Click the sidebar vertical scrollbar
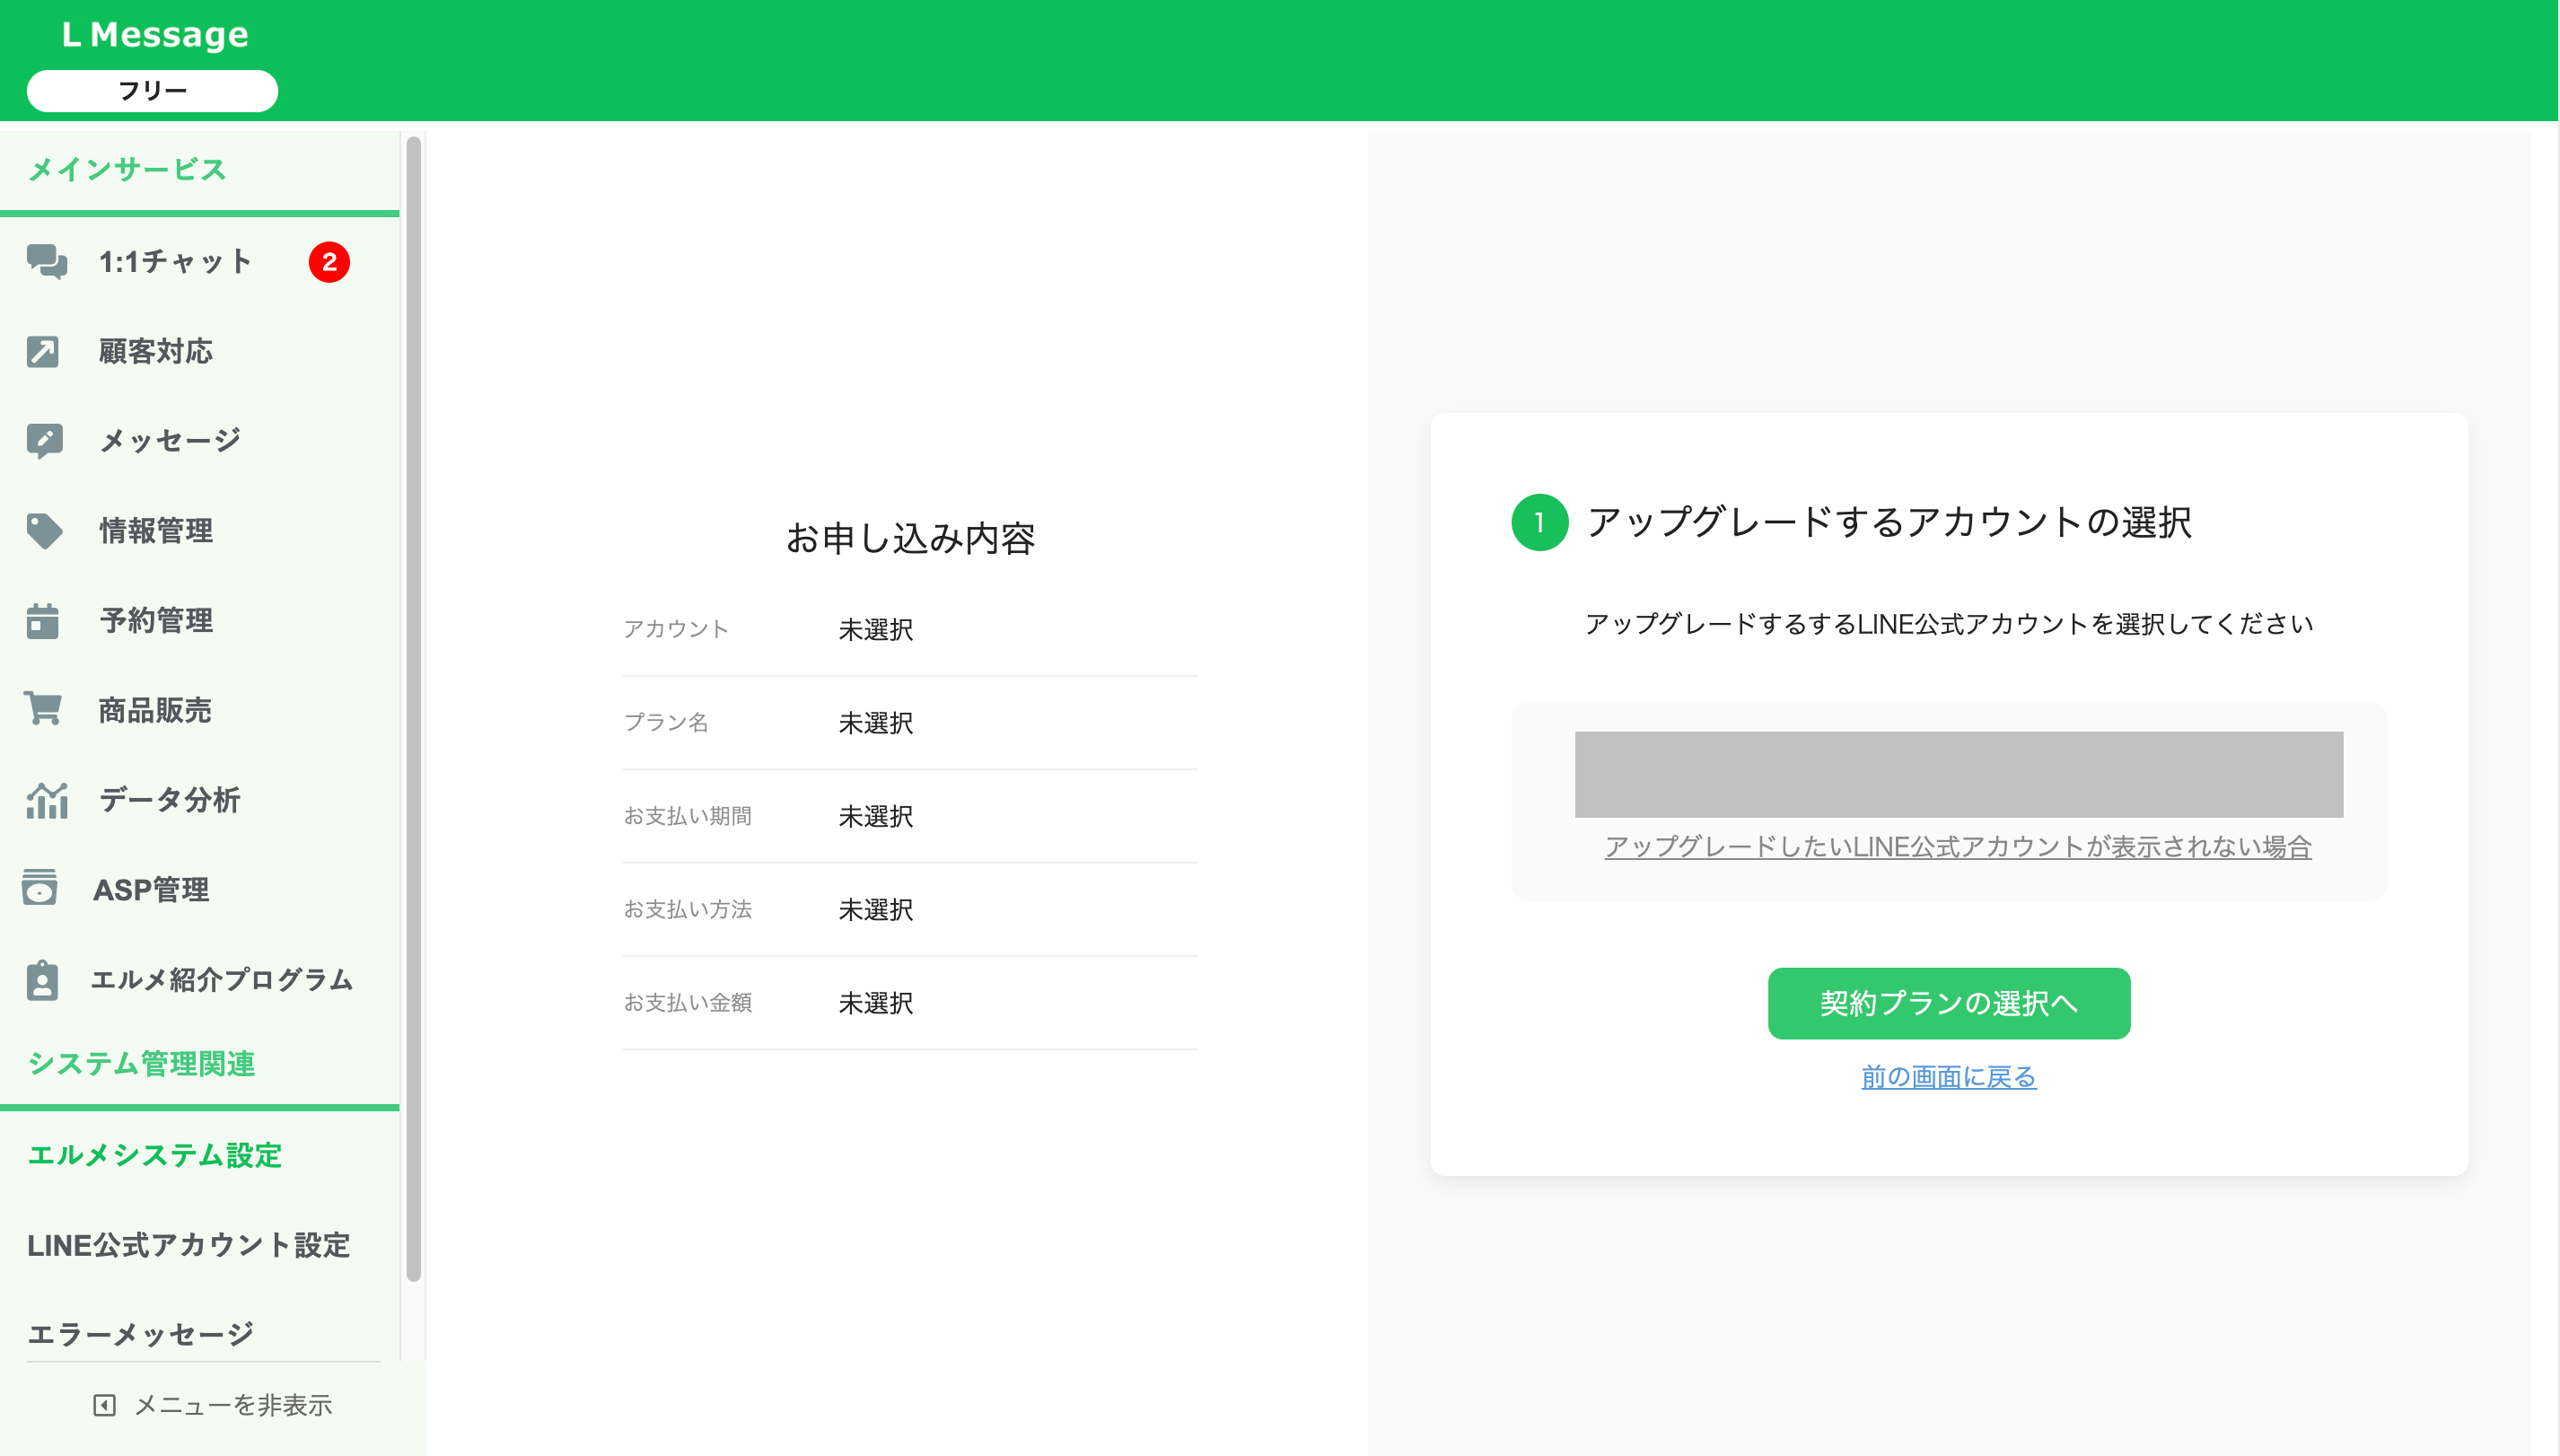Image resolution: width=2560 pixels, height=1456 pixels. pyautogui.click(x=413, y=708)
